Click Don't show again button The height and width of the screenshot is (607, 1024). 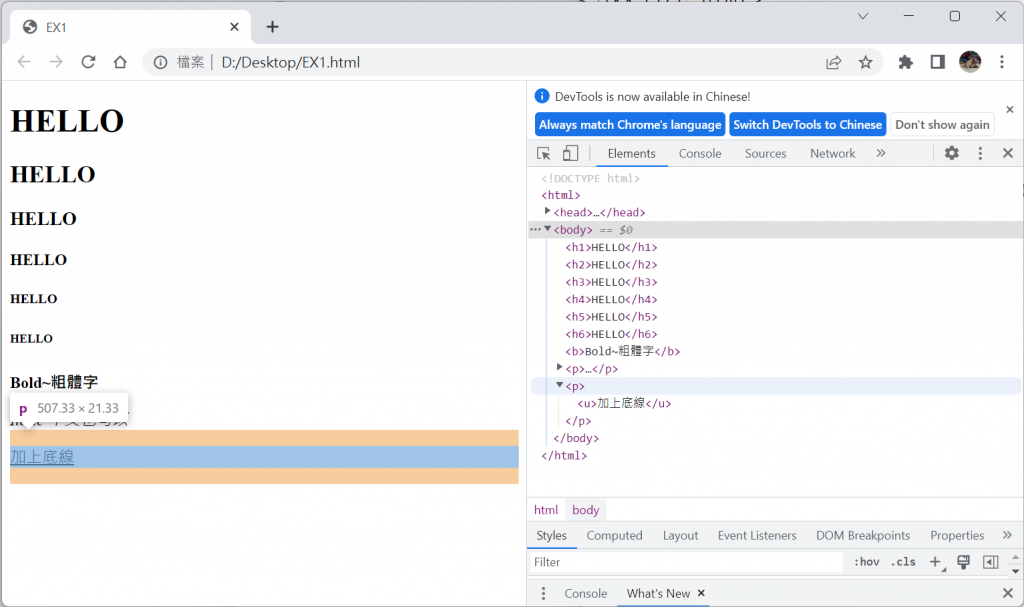pos(942,124)
